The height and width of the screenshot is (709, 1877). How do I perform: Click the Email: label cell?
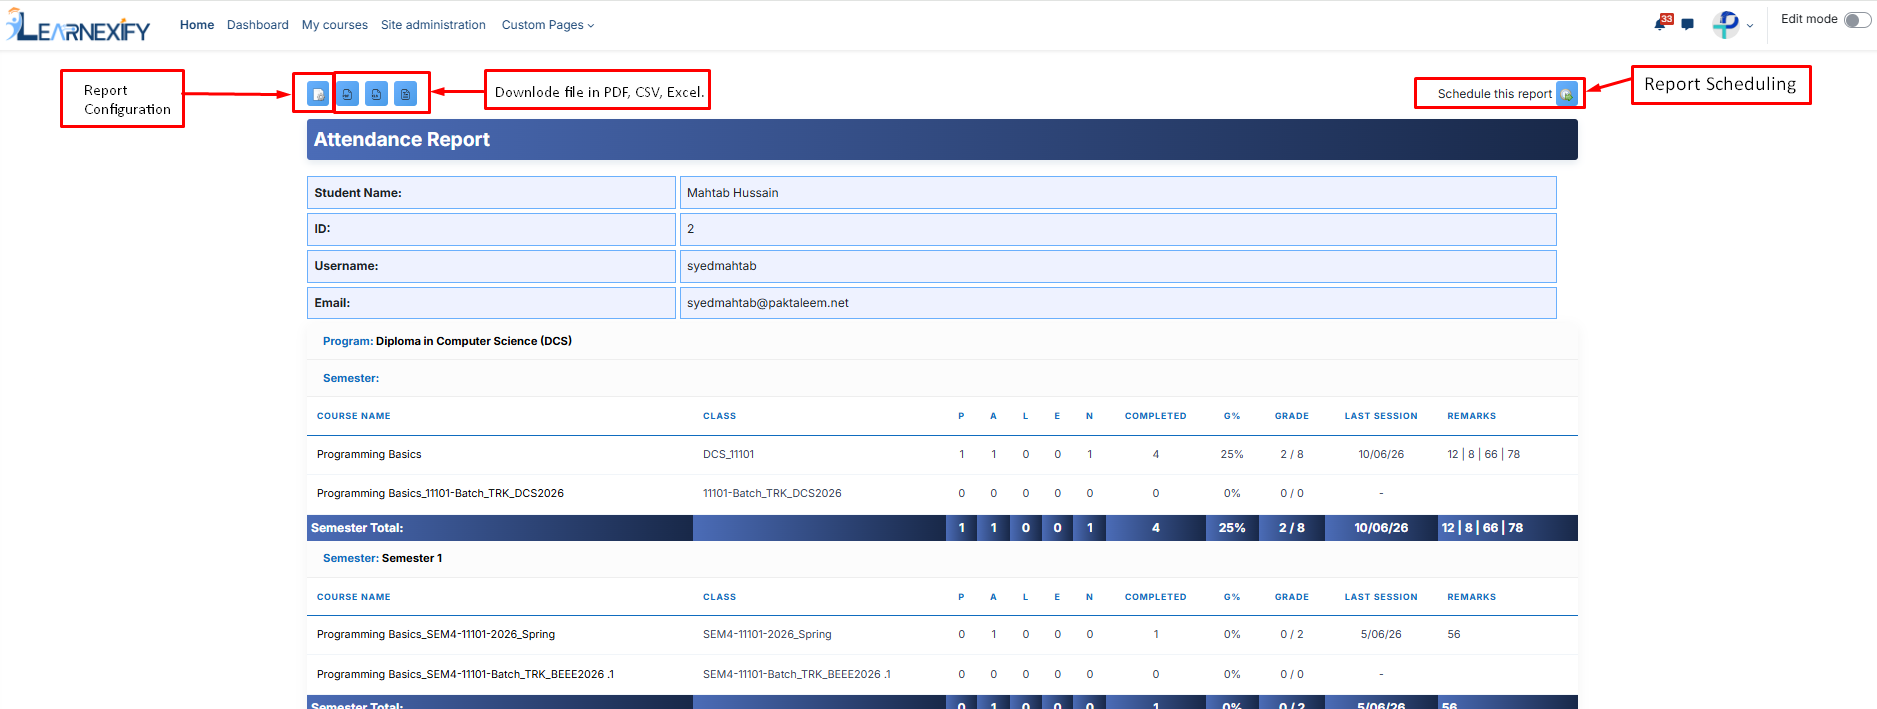[x=491, y=303]
